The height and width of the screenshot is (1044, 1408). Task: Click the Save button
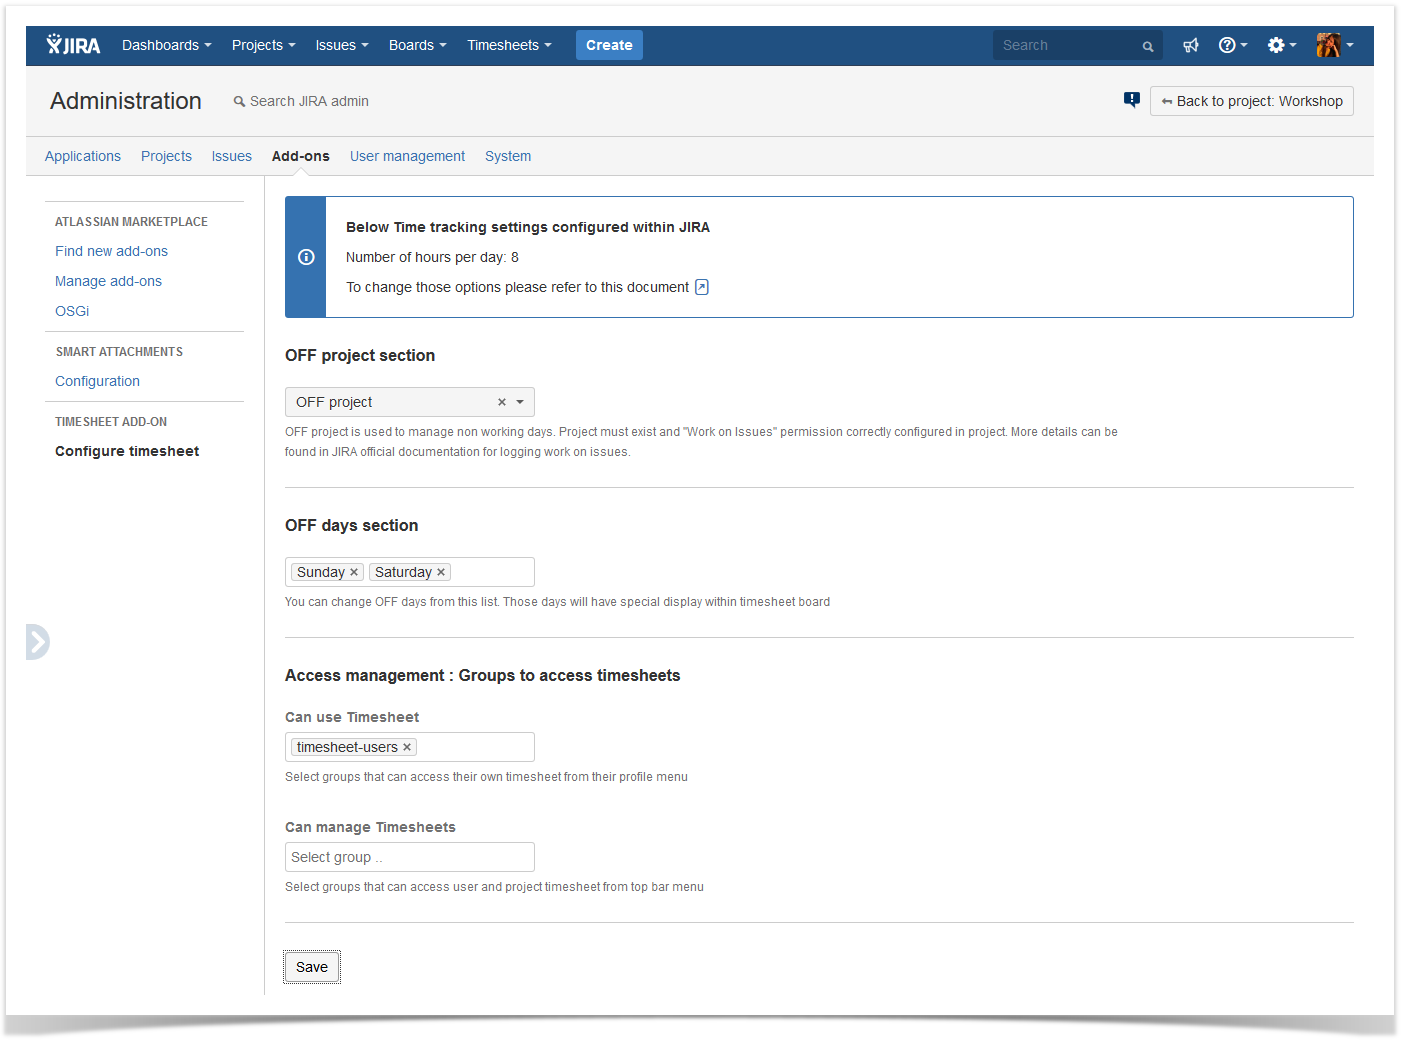pos(312,967)
